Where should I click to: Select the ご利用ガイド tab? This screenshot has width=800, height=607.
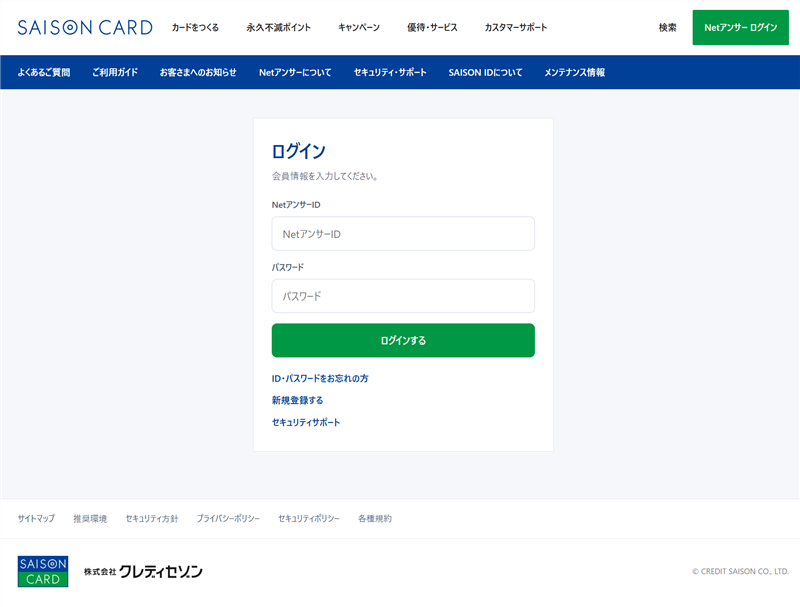click(115, 72)
